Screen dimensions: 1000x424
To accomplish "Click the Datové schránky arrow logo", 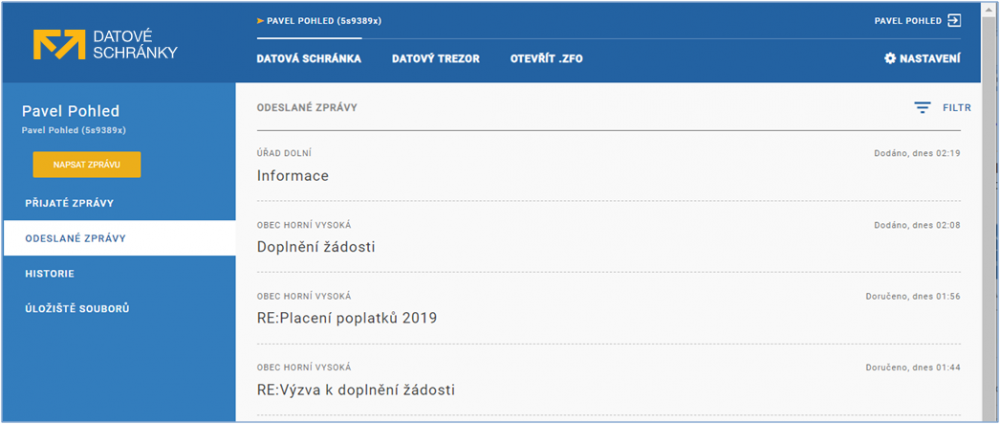I will tap(59, 44).
